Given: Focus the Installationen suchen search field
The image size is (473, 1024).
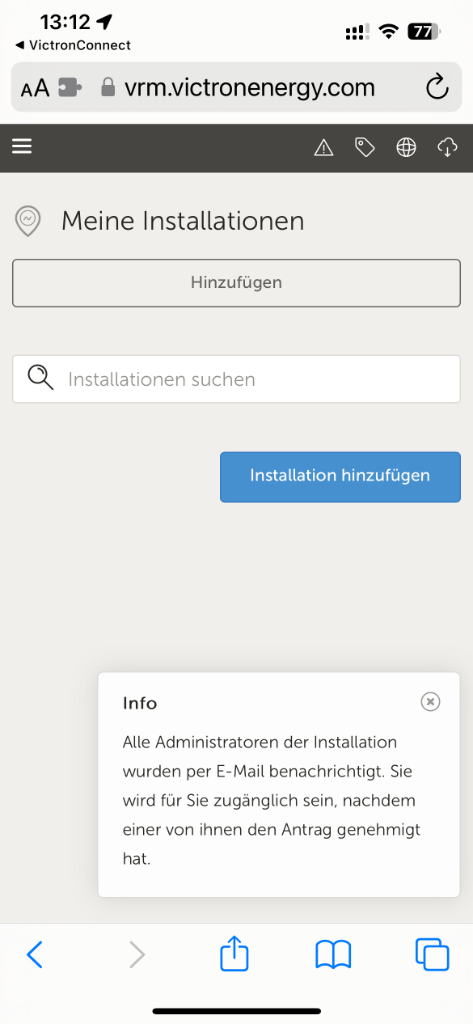Looking at the screenshot, I should [236, 379].
